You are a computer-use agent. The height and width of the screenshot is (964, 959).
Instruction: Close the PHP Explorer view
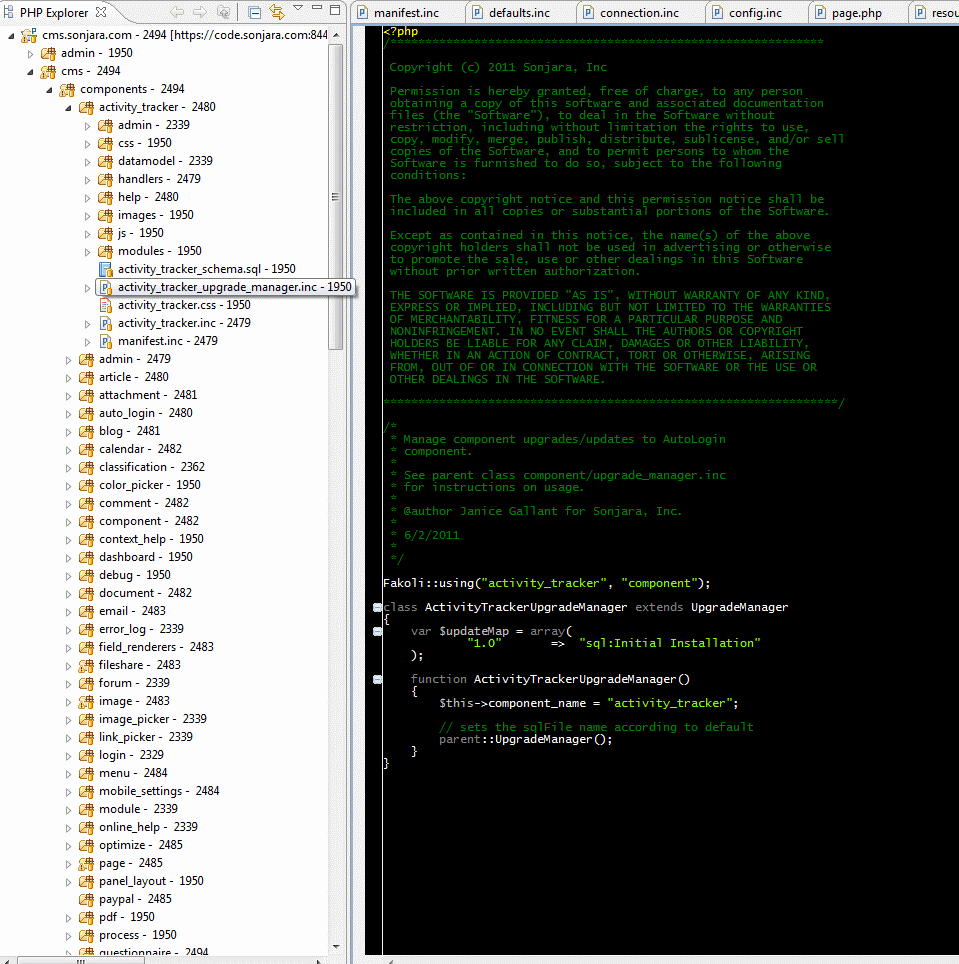coord(99,13)
